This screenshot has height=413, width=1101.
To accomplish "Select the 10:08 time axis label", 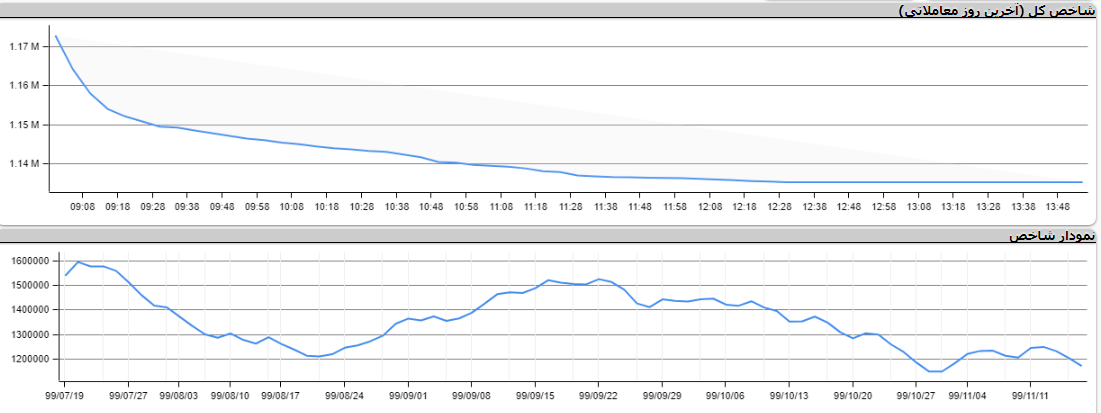I will 291,207.
